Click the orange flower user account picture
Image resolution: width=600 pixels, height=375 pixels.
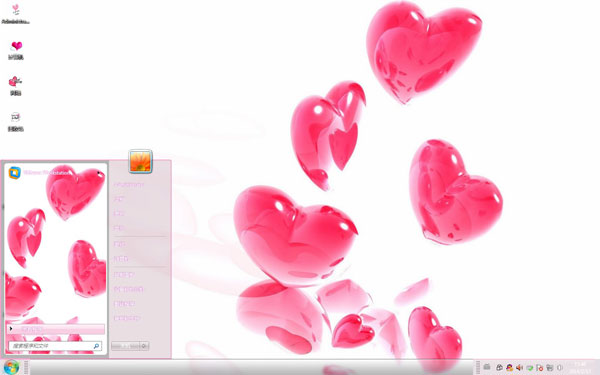[140, 161]
